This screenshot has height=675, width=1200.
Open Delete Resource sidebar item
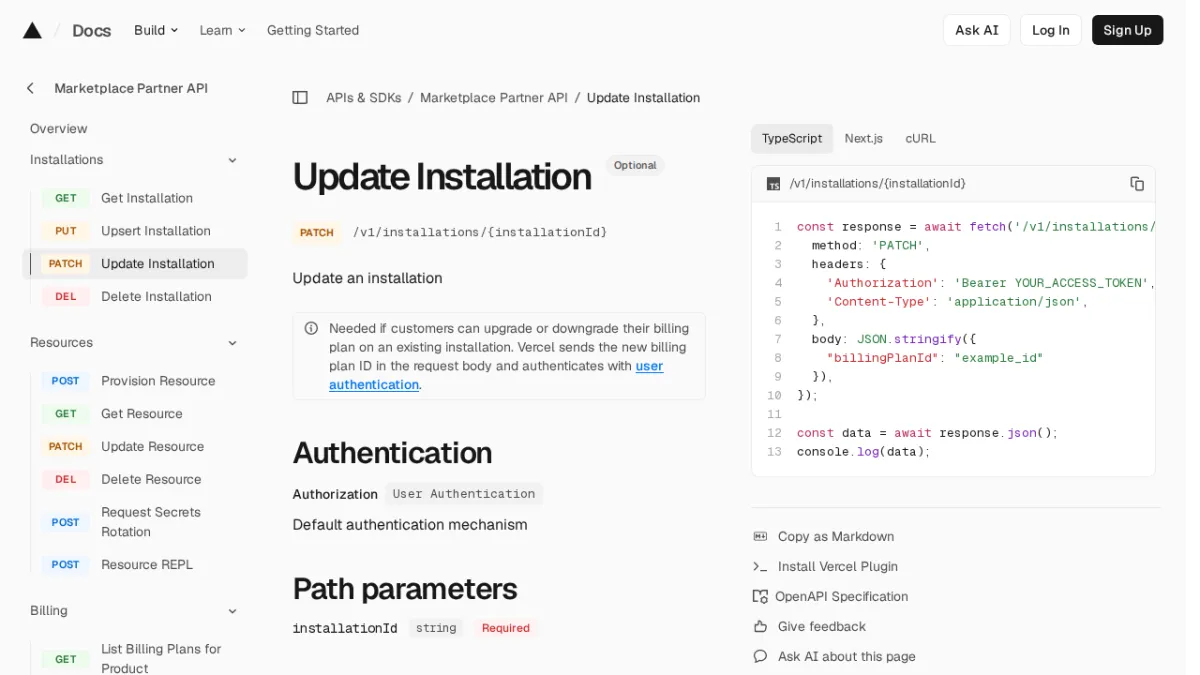(151, 479)
